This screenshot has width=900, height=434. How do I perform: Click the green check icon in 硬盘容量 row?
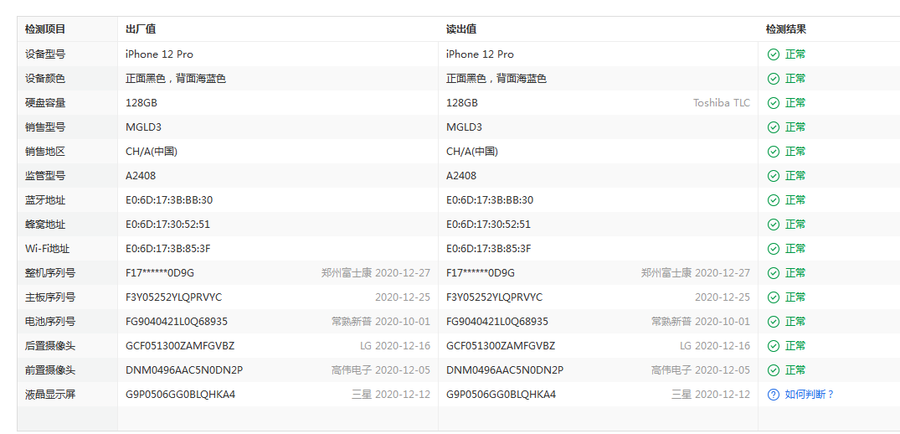(x=773, y=103)
